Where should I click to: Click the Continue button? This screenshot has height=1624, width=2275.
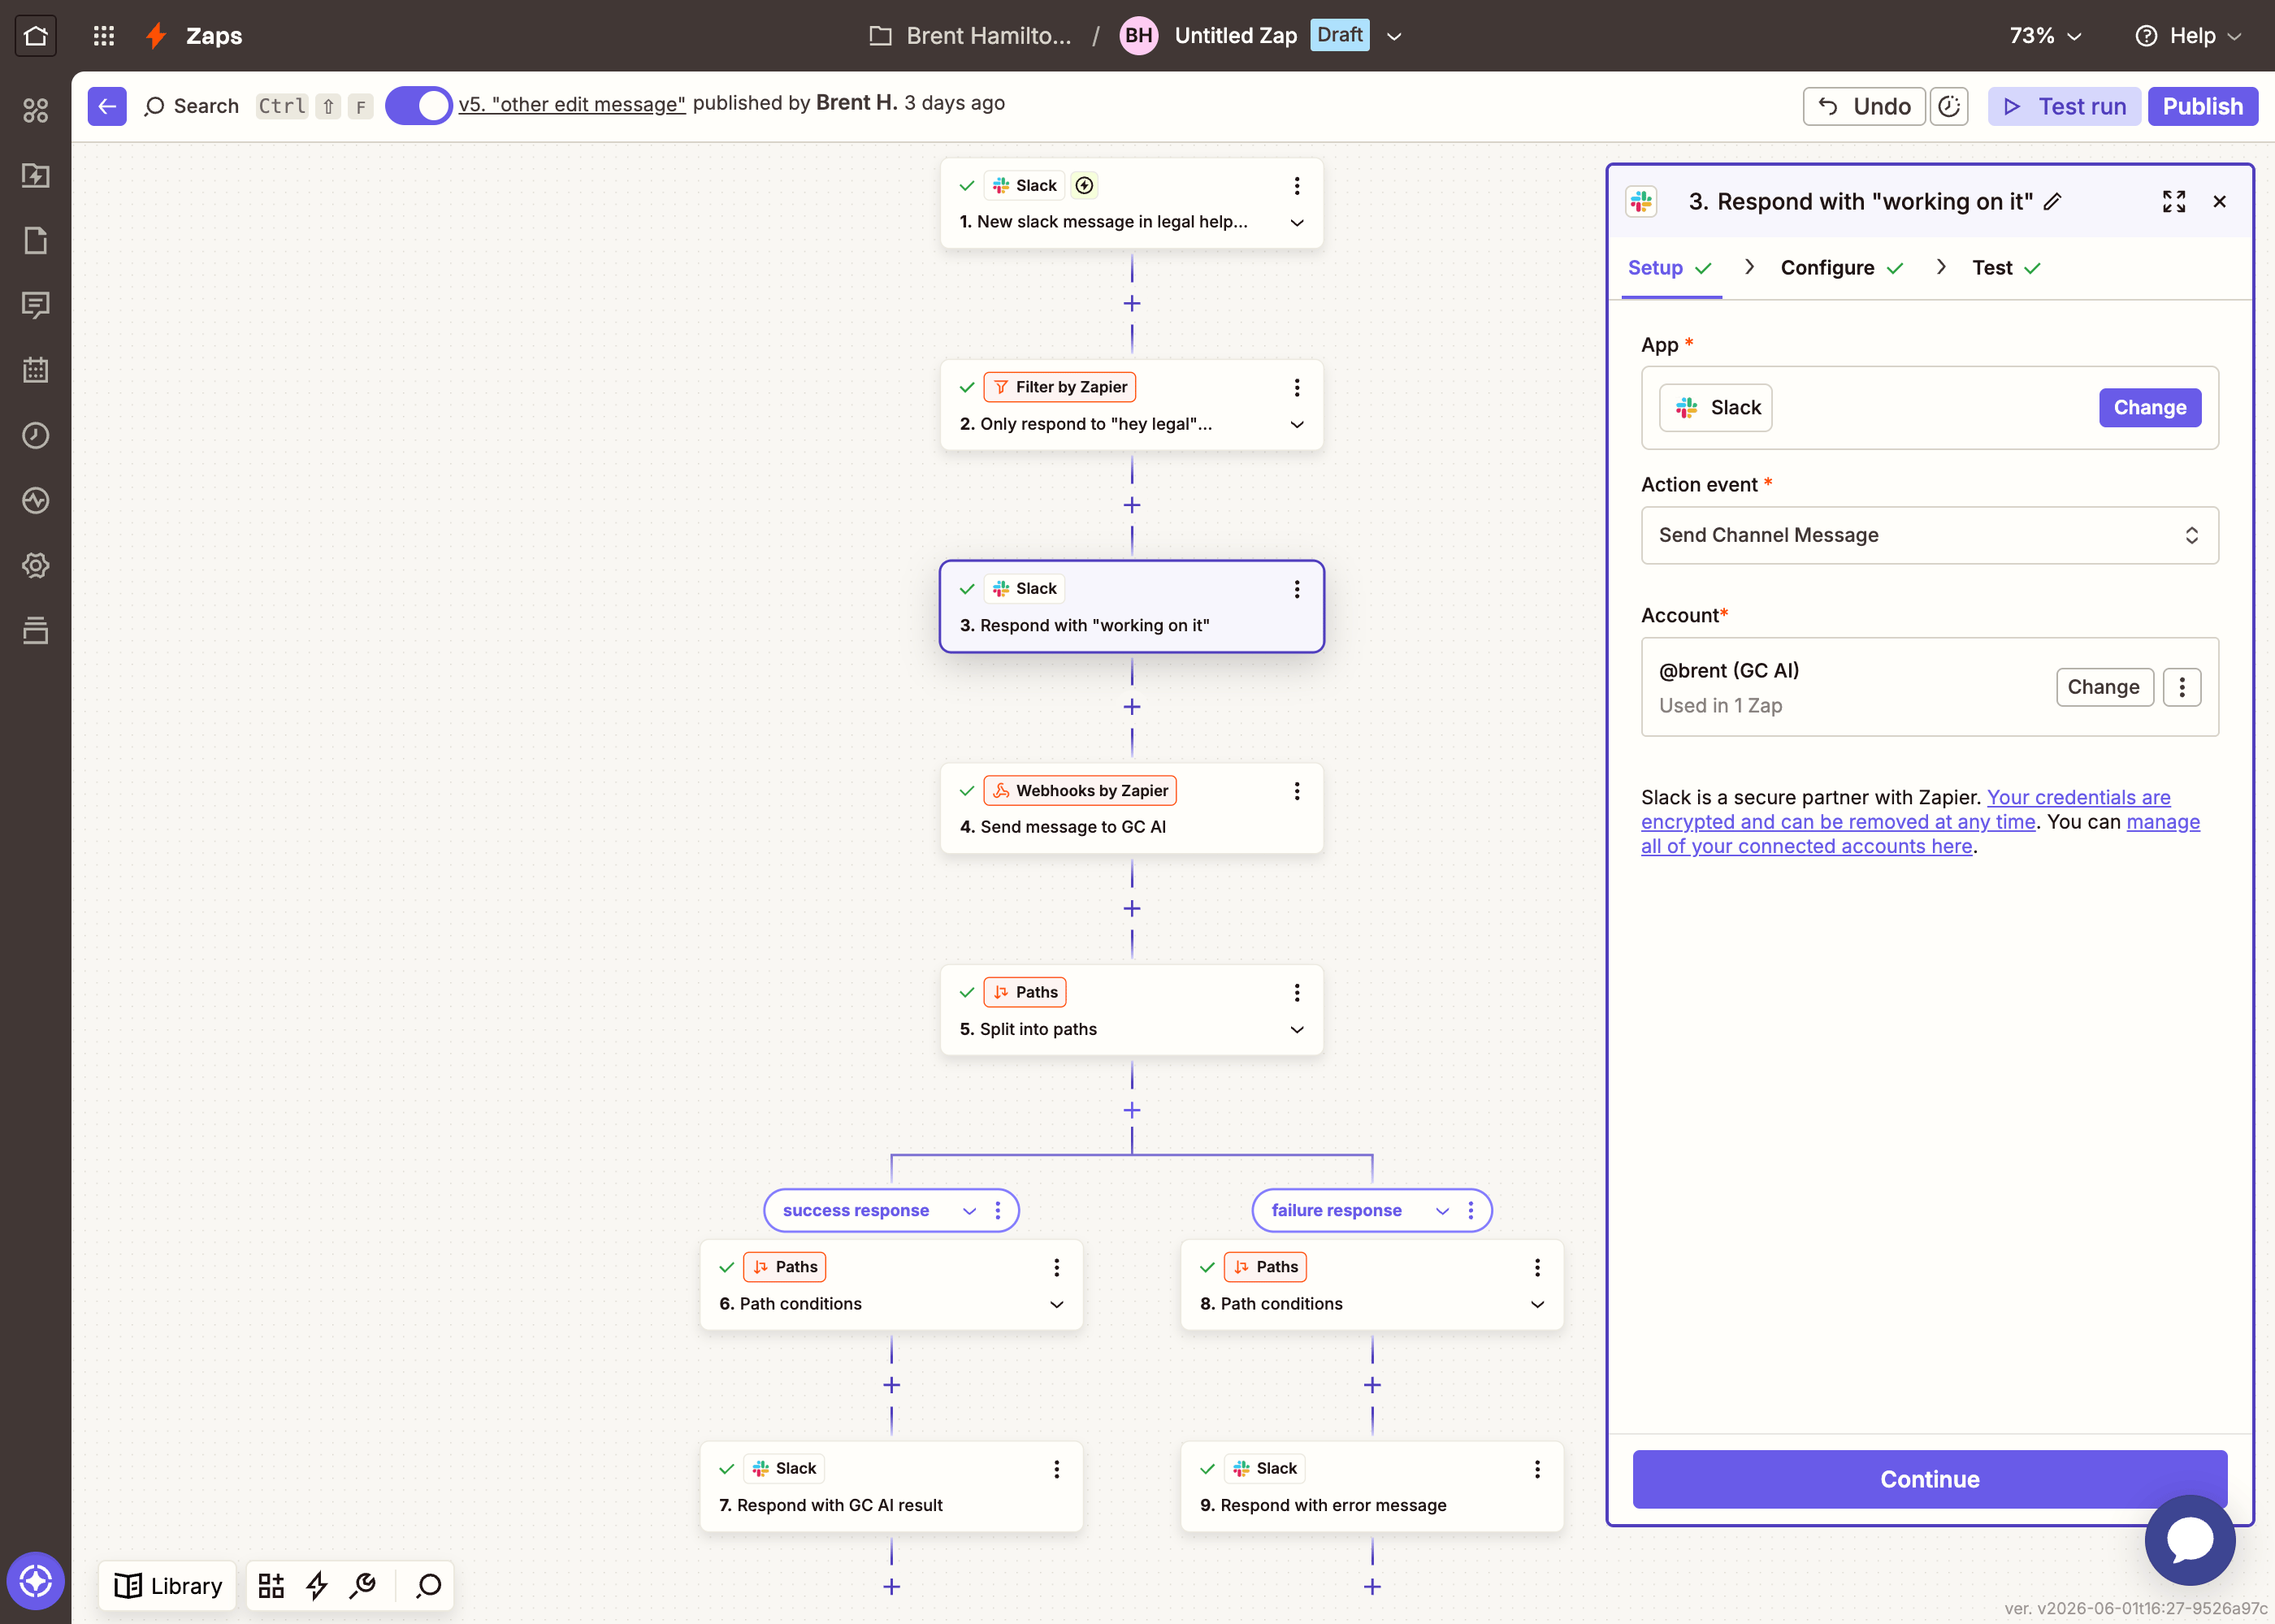1929,1479
